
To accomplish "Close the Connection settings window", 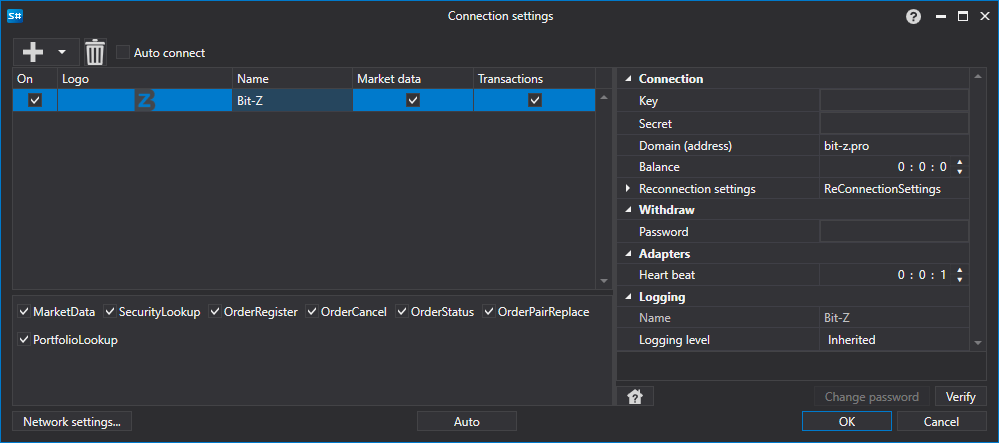I will 984,17.
